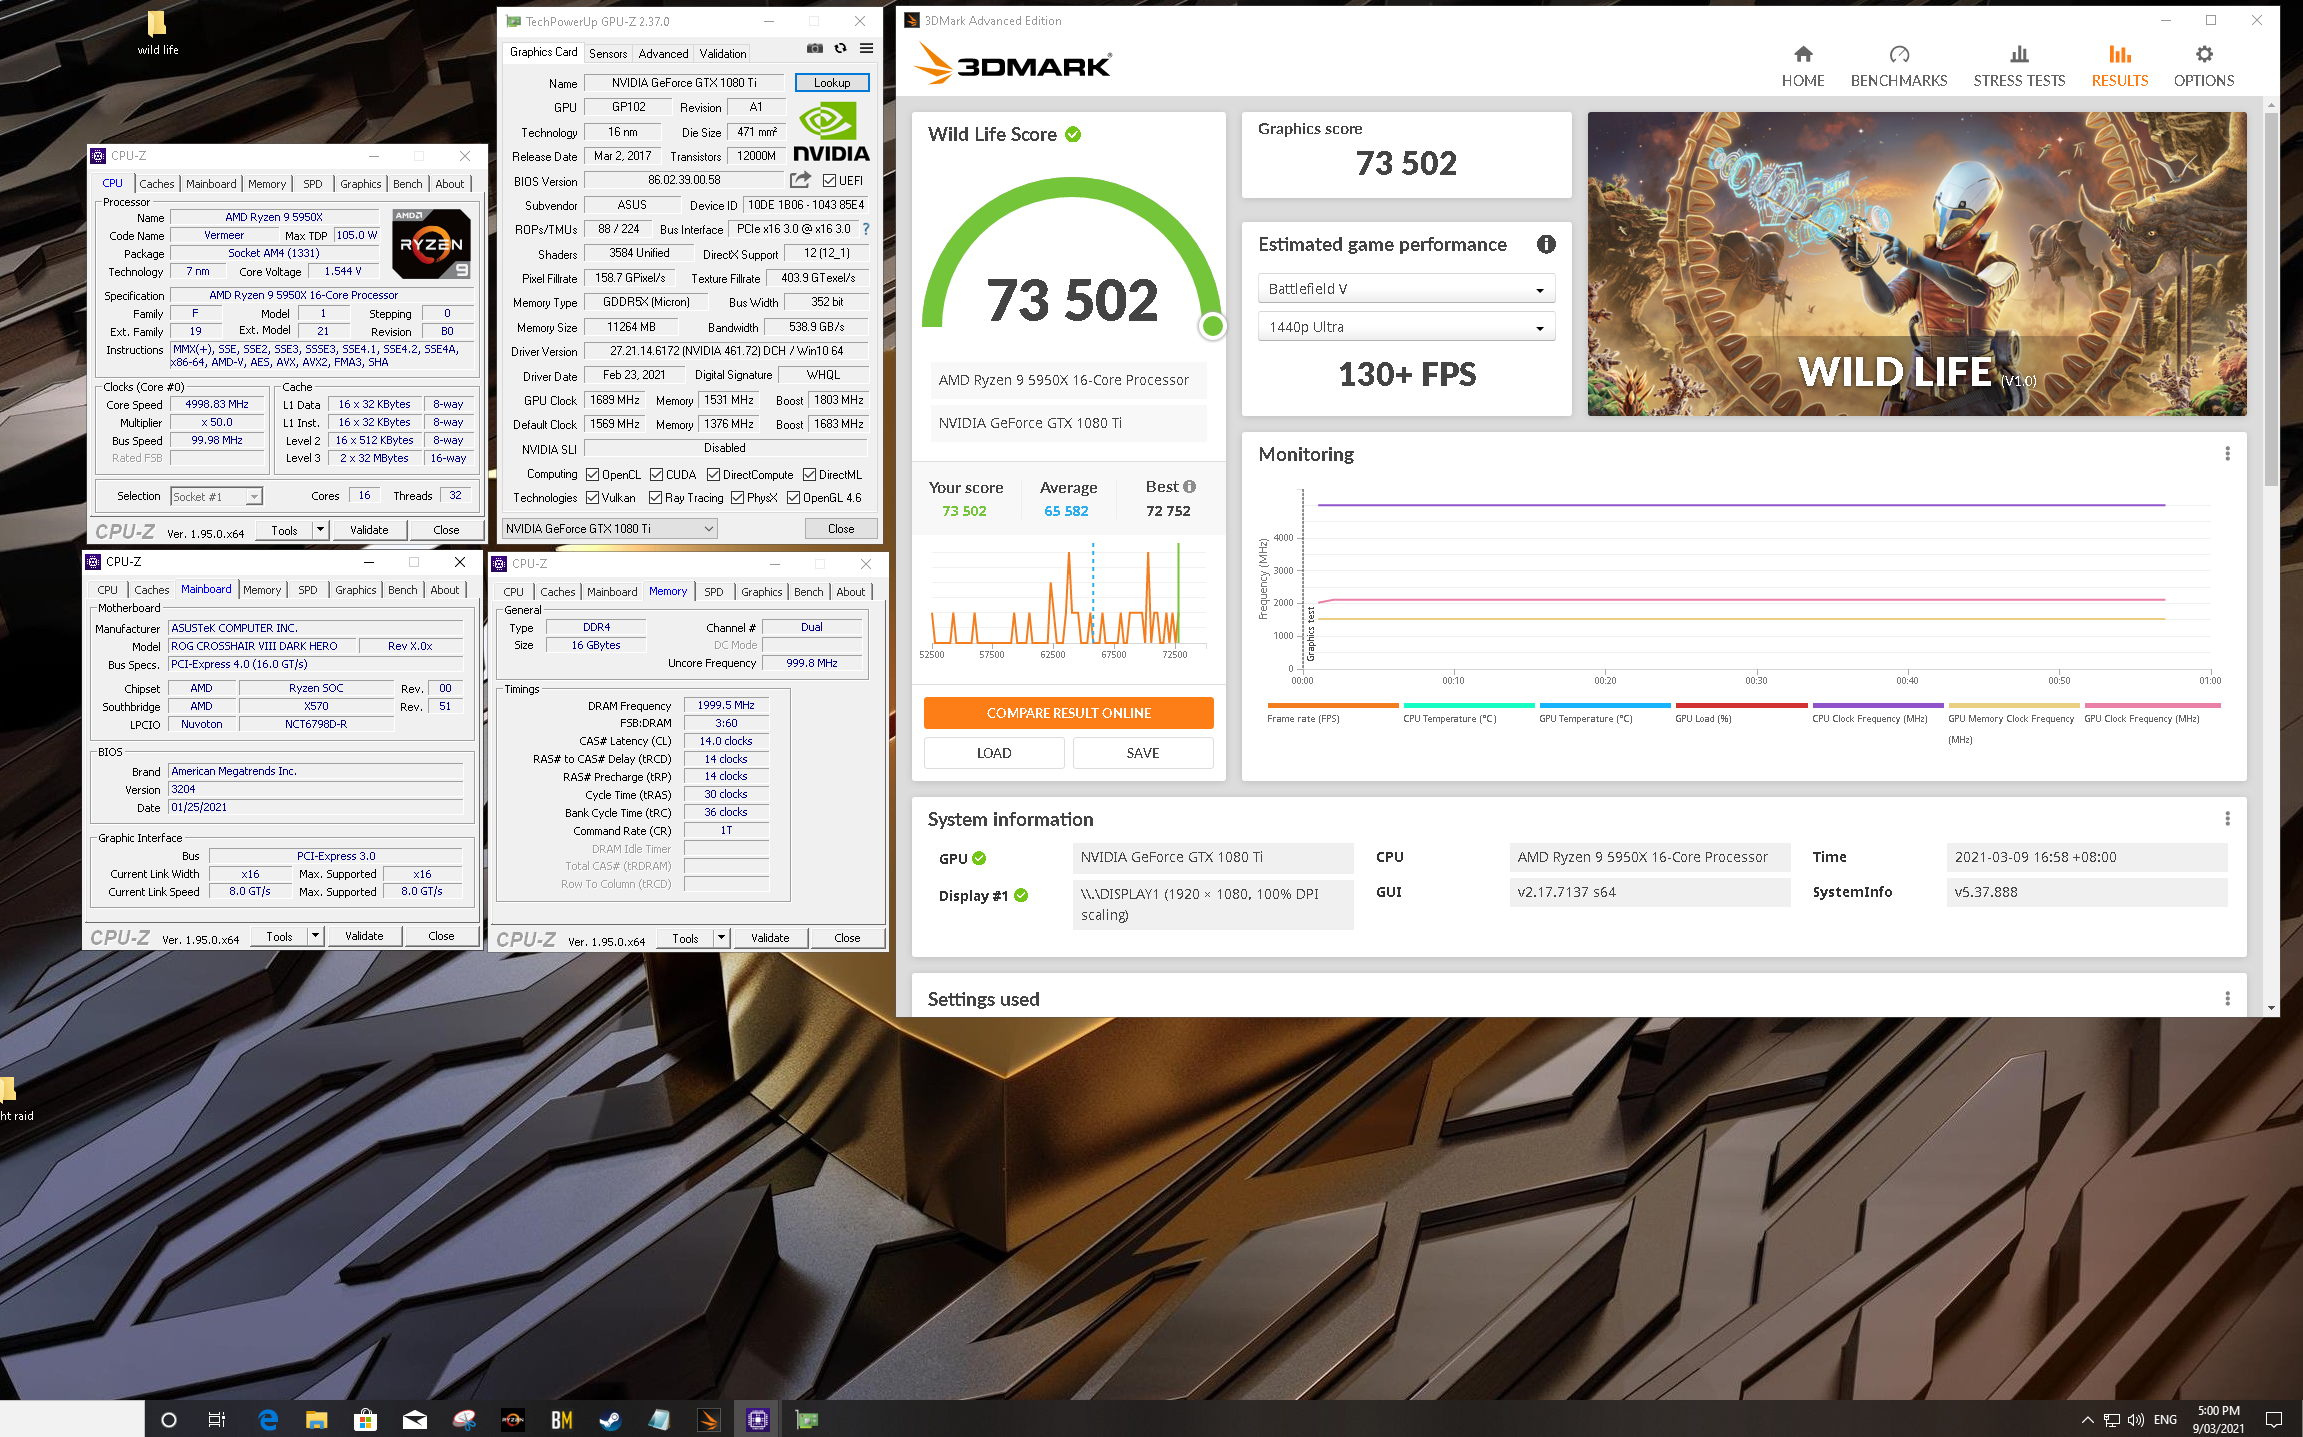
Task: Click the SAVE button in 3DMark
Action: click(x=1143, y=753)
